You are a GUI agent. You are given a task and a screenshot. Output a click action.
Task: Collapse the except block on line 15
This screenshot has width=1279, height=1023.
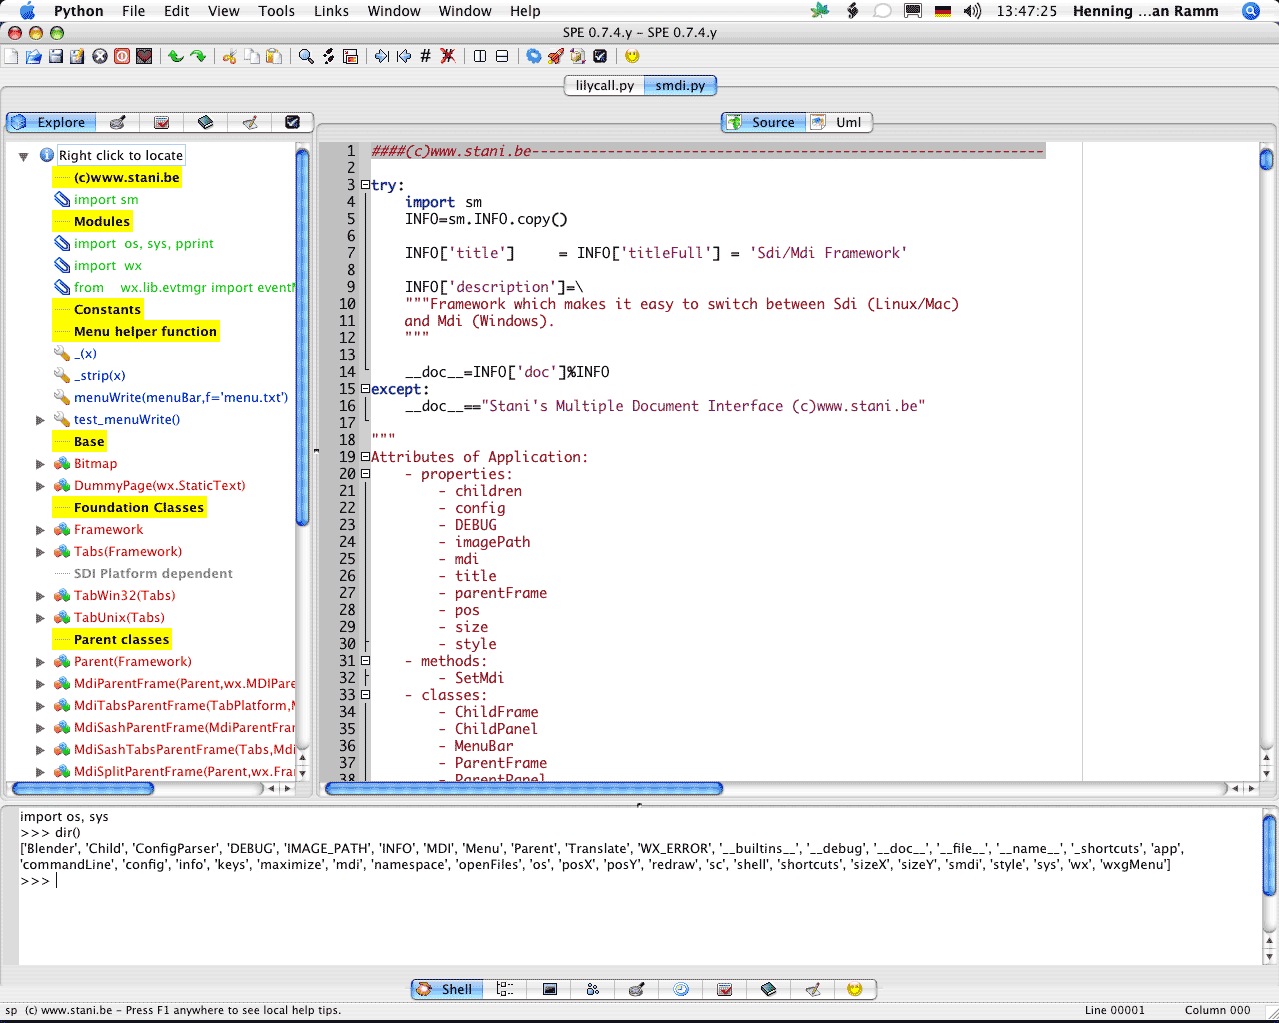365,389
